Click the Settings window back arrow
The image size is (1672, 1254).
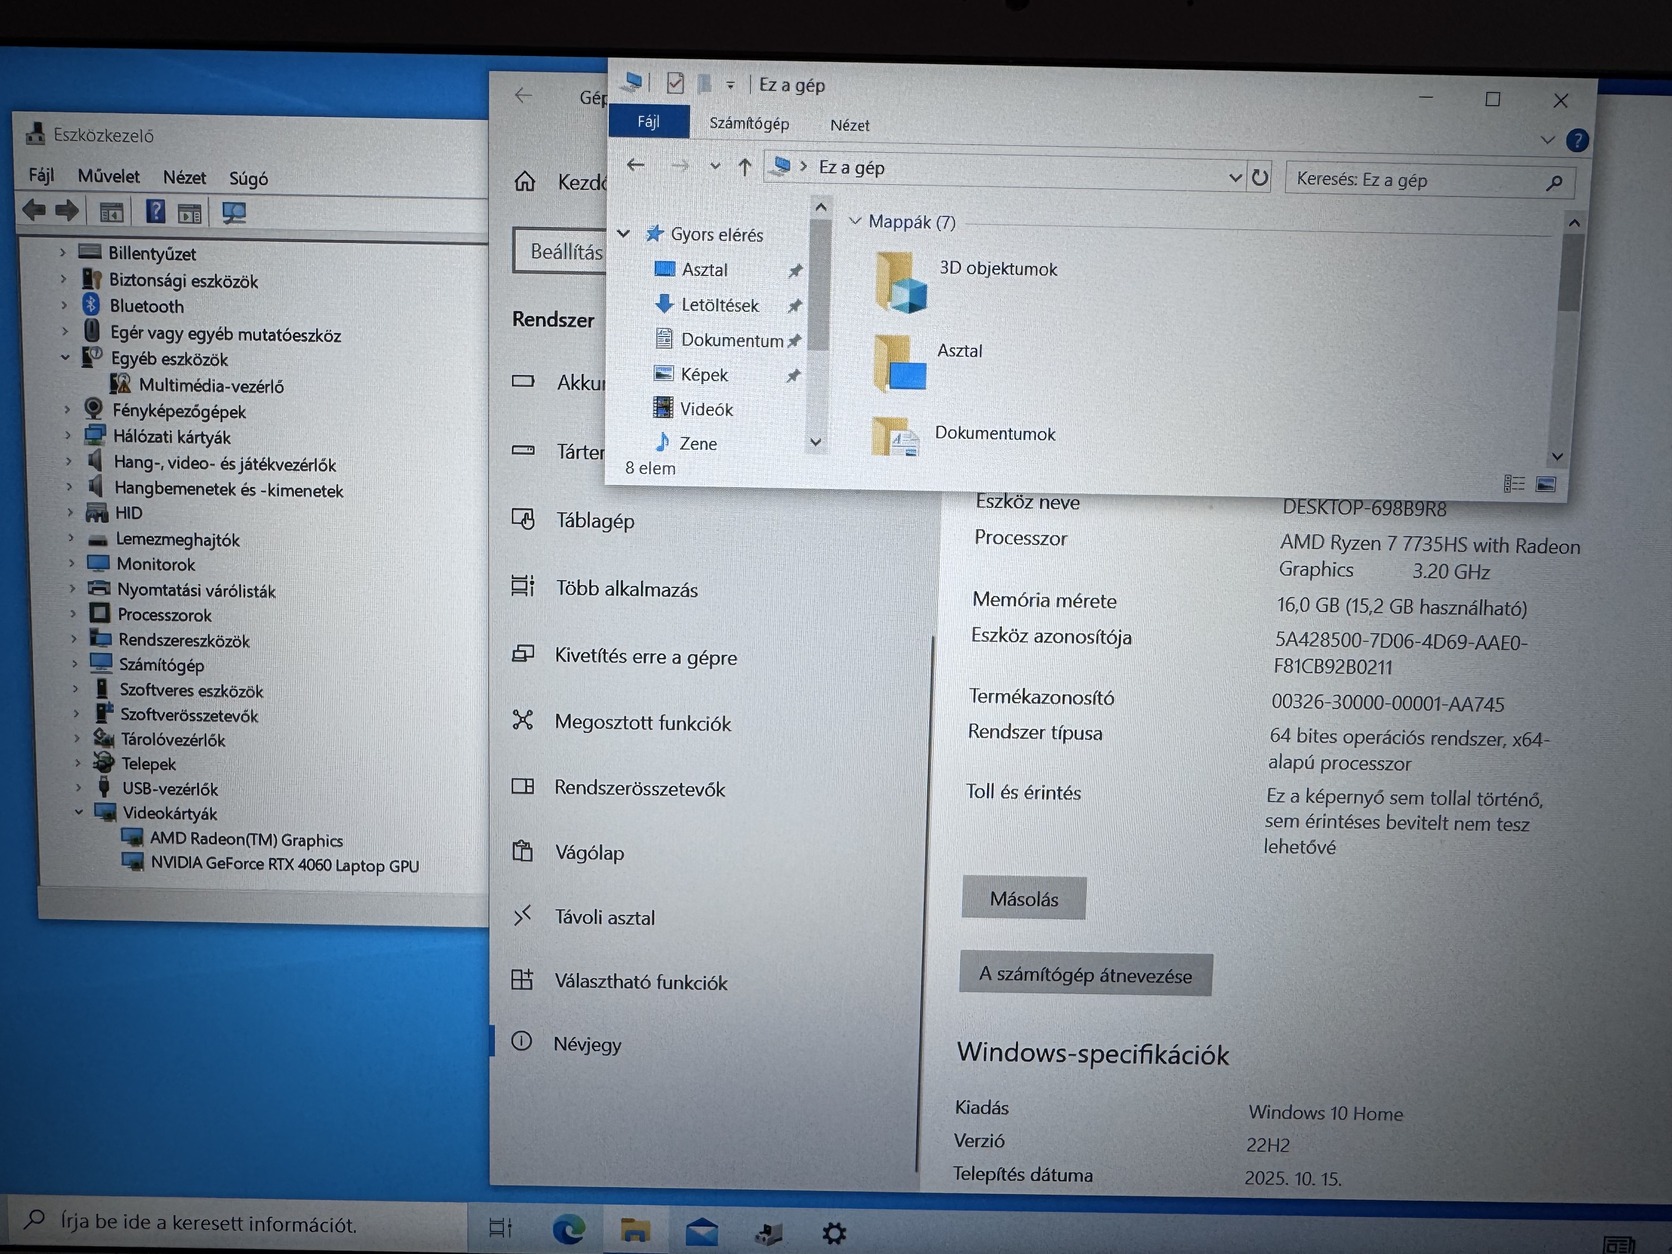523,95
